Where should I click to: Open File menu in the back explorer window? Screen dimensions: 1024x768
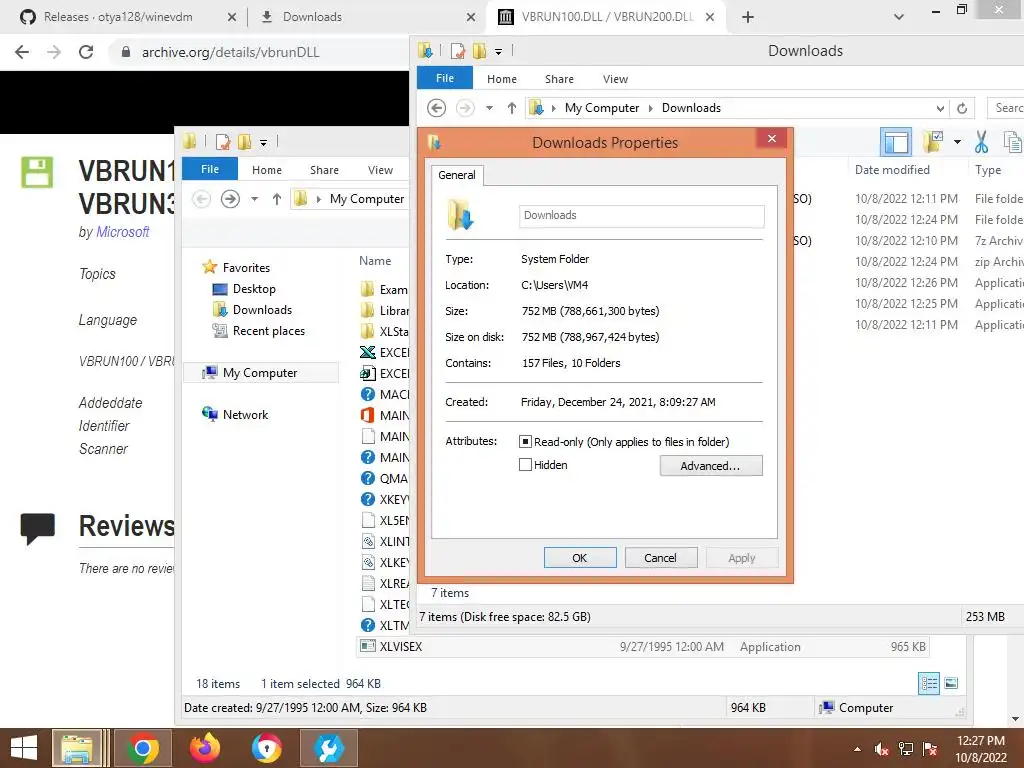pos(210,168)
